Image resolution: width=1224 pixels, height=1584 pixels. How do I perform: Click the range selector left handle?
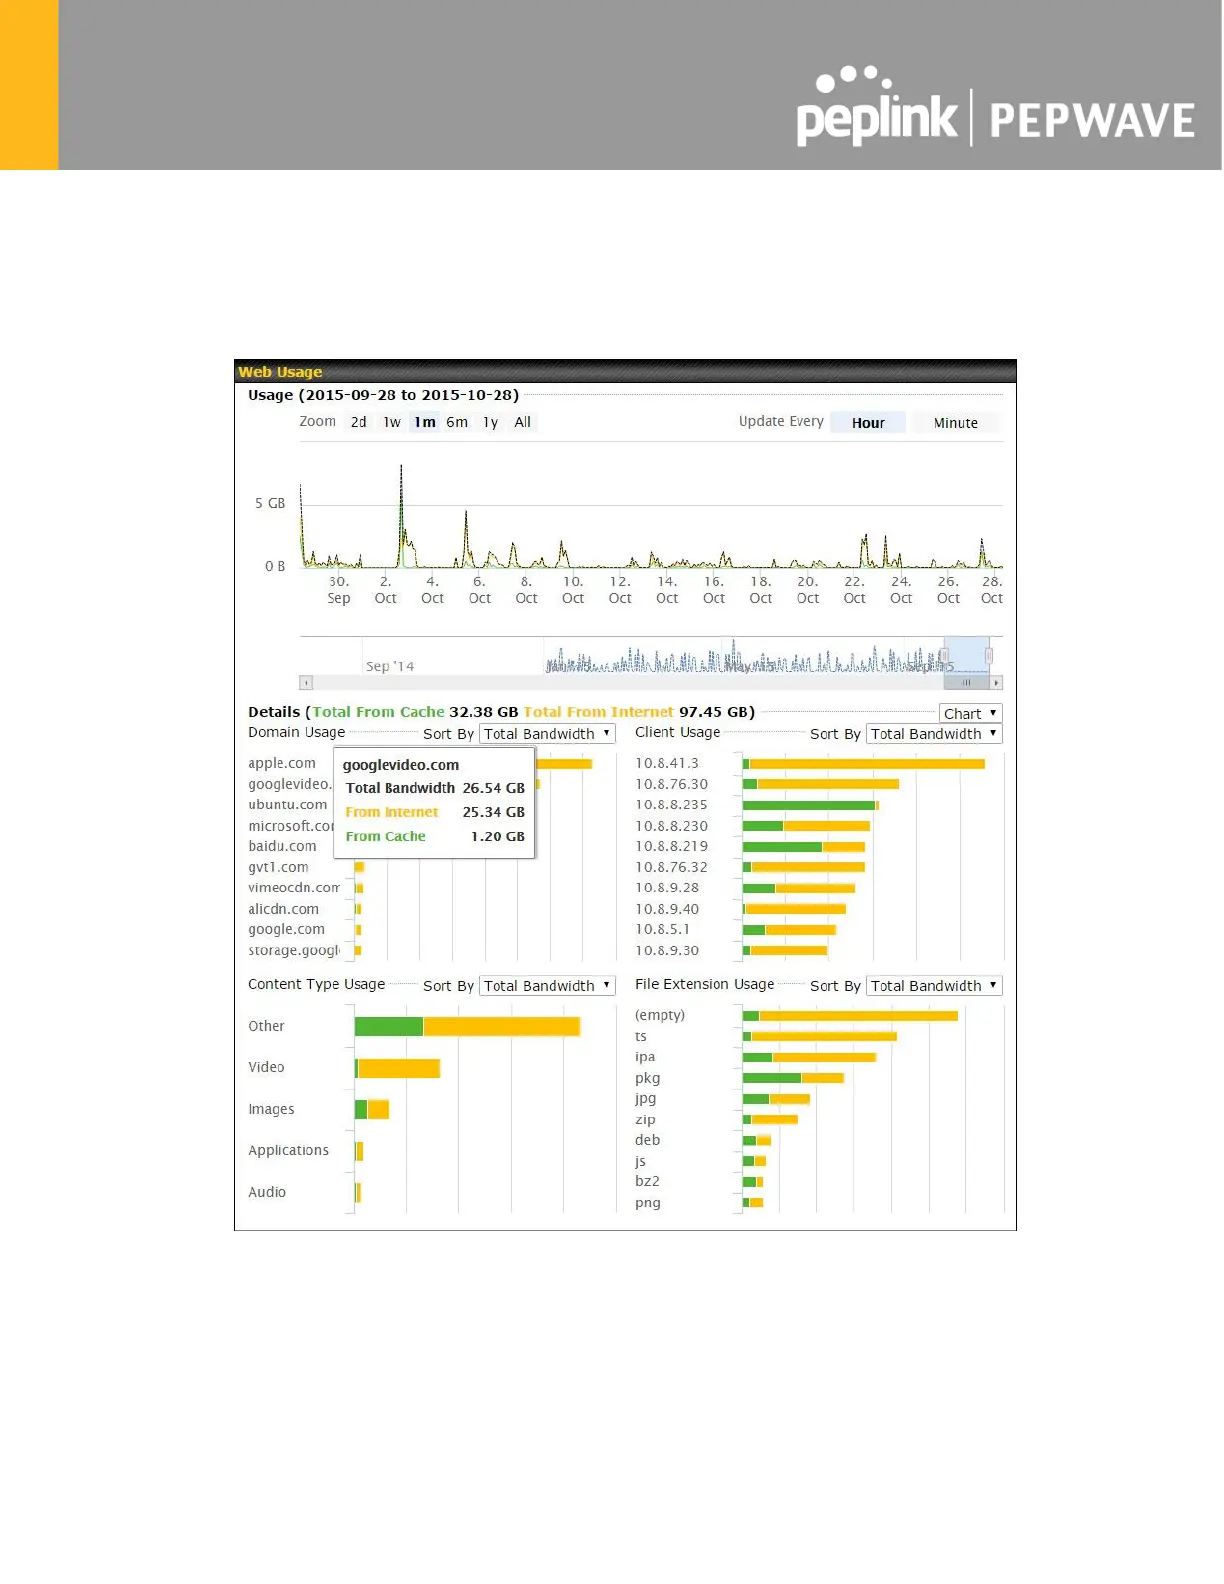pyautogui.click(x=944, y=656)
